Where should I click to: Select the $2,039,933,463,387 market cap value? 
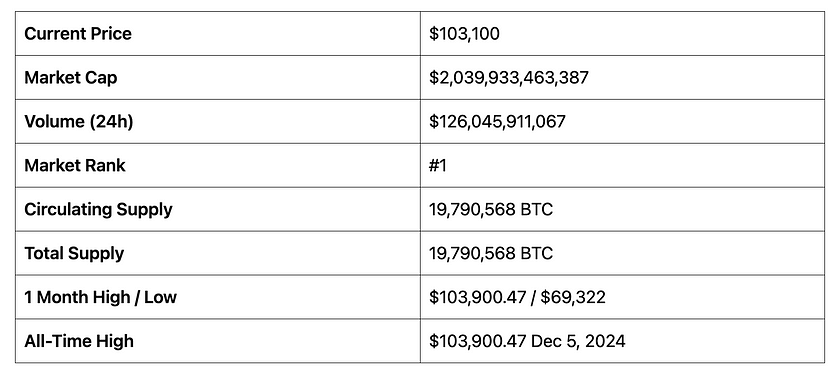[508, 78]
